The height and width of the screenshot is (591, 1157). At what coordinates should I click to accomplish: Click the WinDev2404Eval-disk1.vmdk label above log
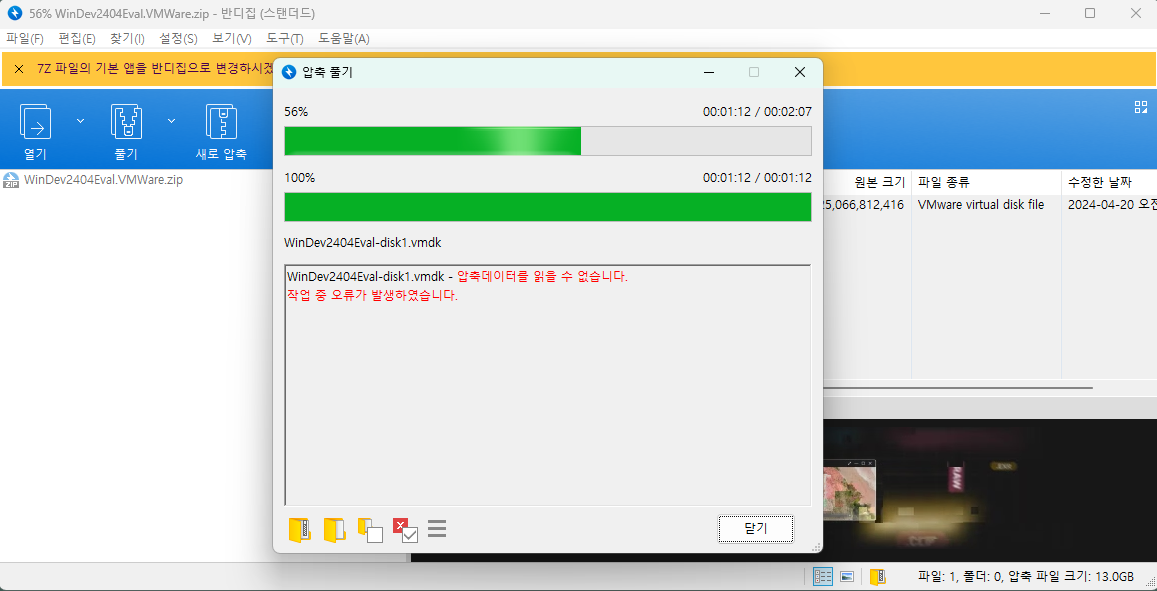363,242
